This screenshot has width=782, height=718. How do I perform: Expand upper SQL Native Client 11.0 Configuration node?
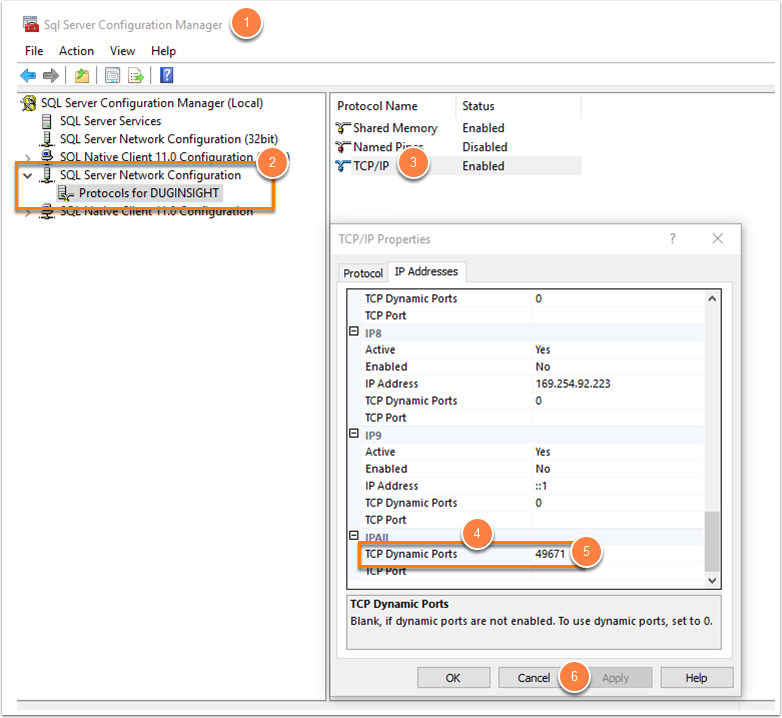coord(28,158)
